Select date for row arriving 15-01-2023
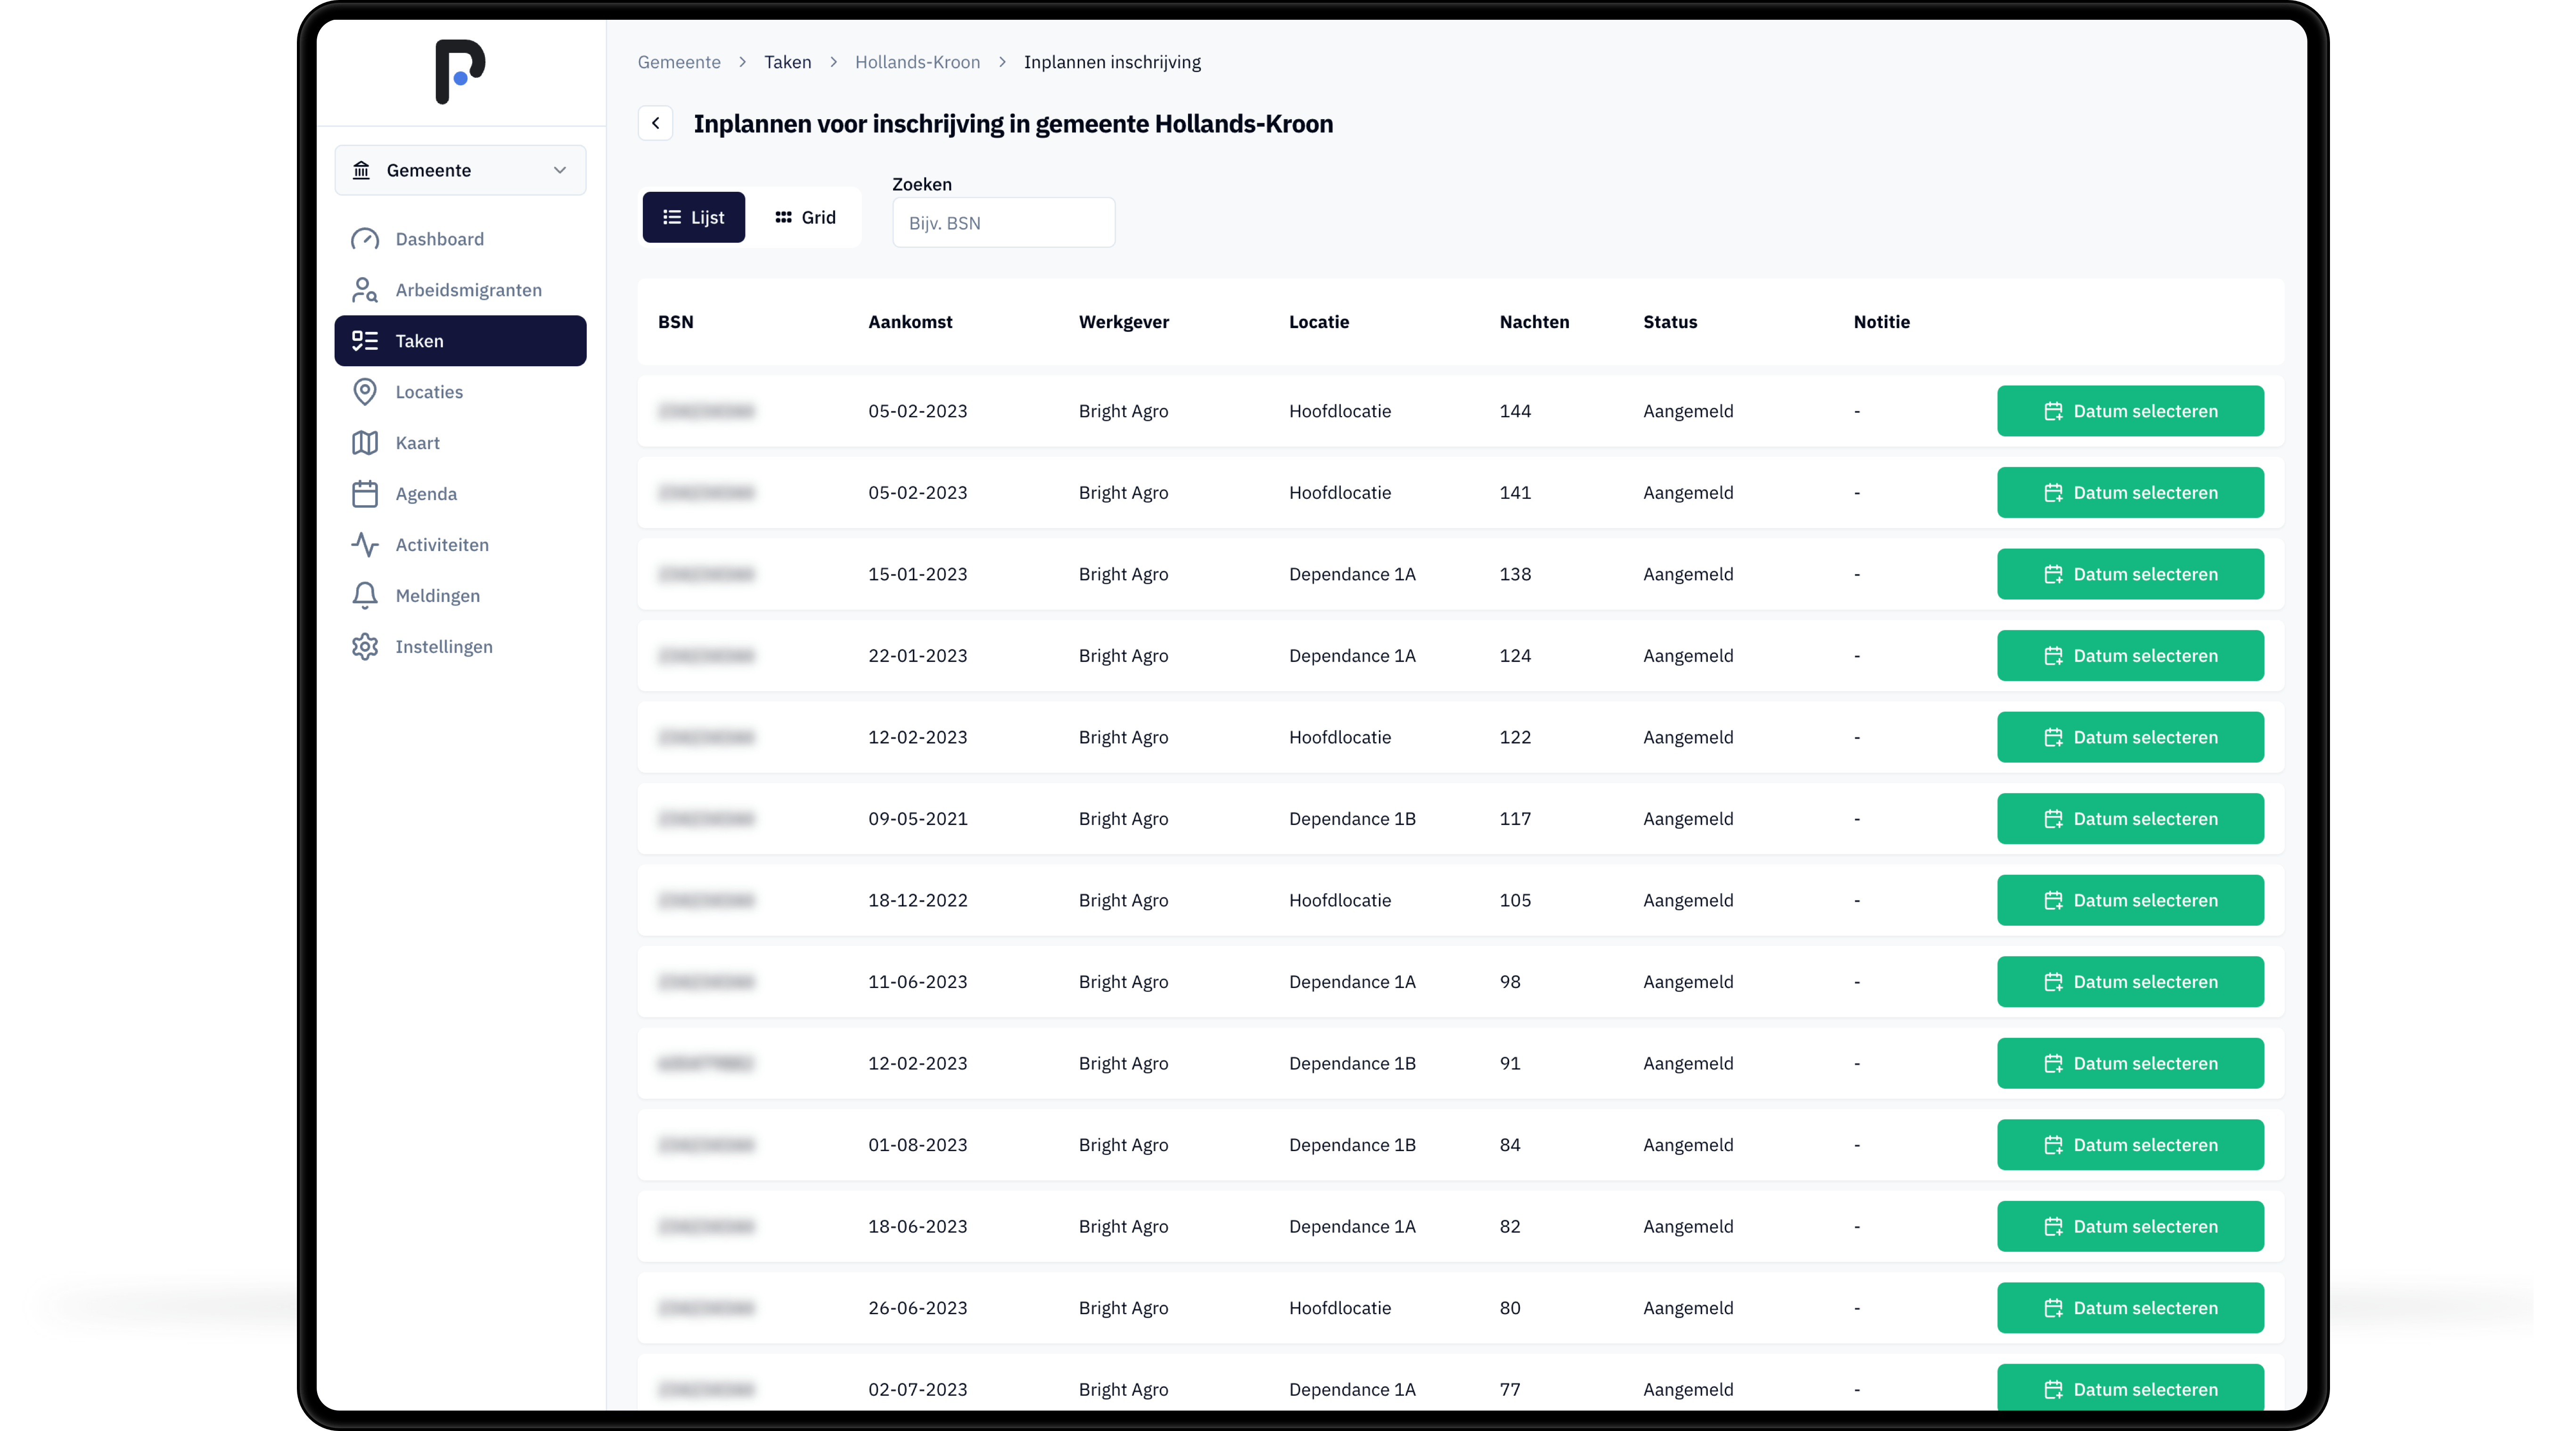2576x1431 pixels. tap(2130, 574)
